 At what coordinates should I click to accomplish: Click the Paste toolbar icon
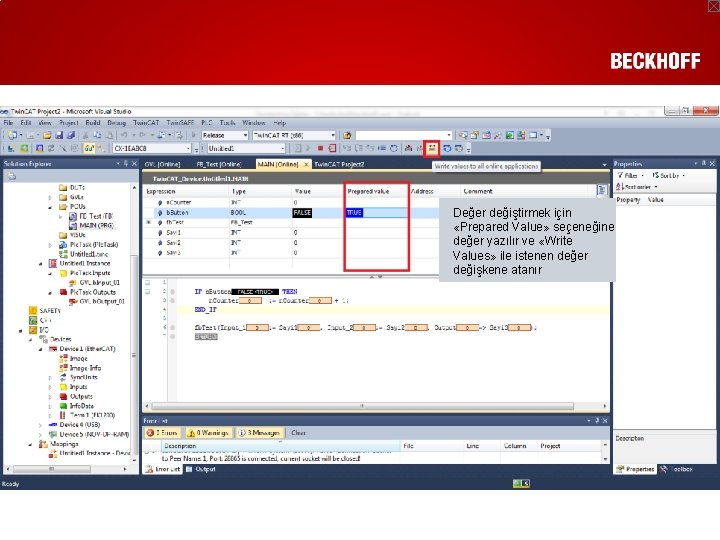coord(109,135)
